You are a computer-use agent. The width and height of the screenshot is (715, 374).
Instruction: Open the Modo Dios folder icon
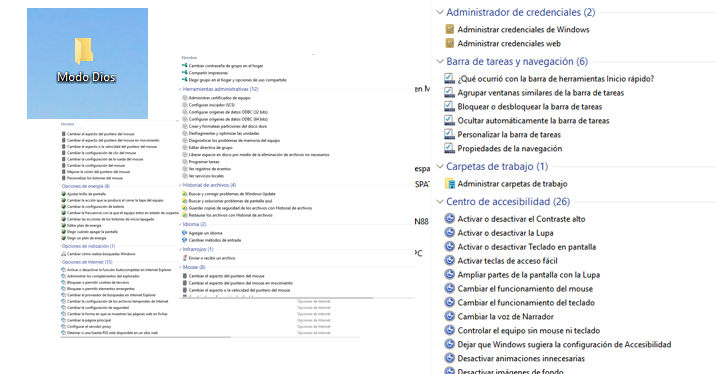(84, 51)
